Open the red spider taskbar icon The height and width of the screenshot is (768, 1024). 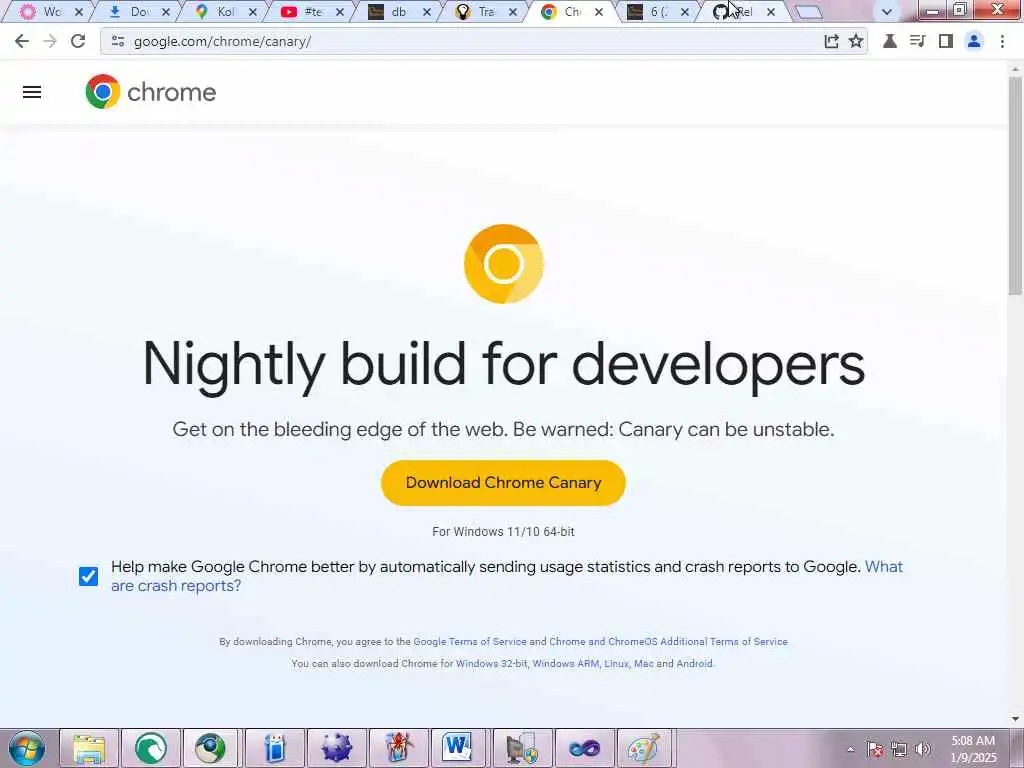[x=399, y=748]
